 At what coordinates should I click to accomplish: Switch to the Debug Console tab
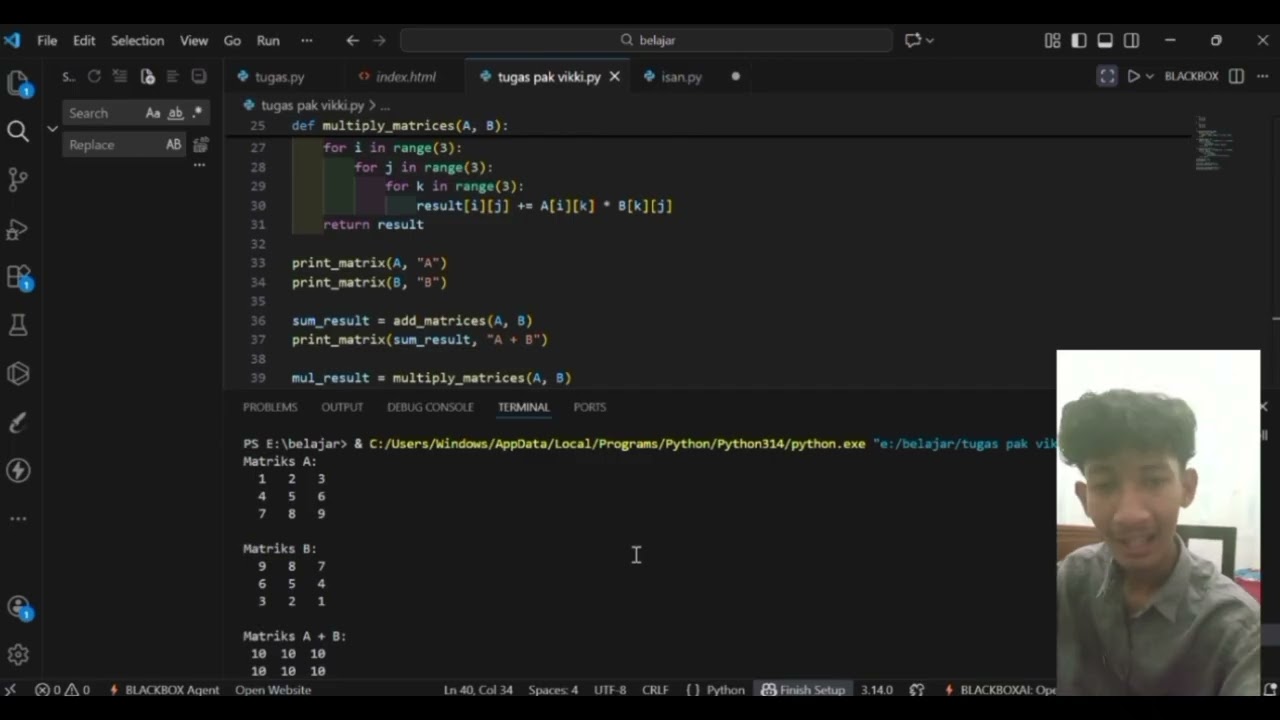tap(430, 407)
